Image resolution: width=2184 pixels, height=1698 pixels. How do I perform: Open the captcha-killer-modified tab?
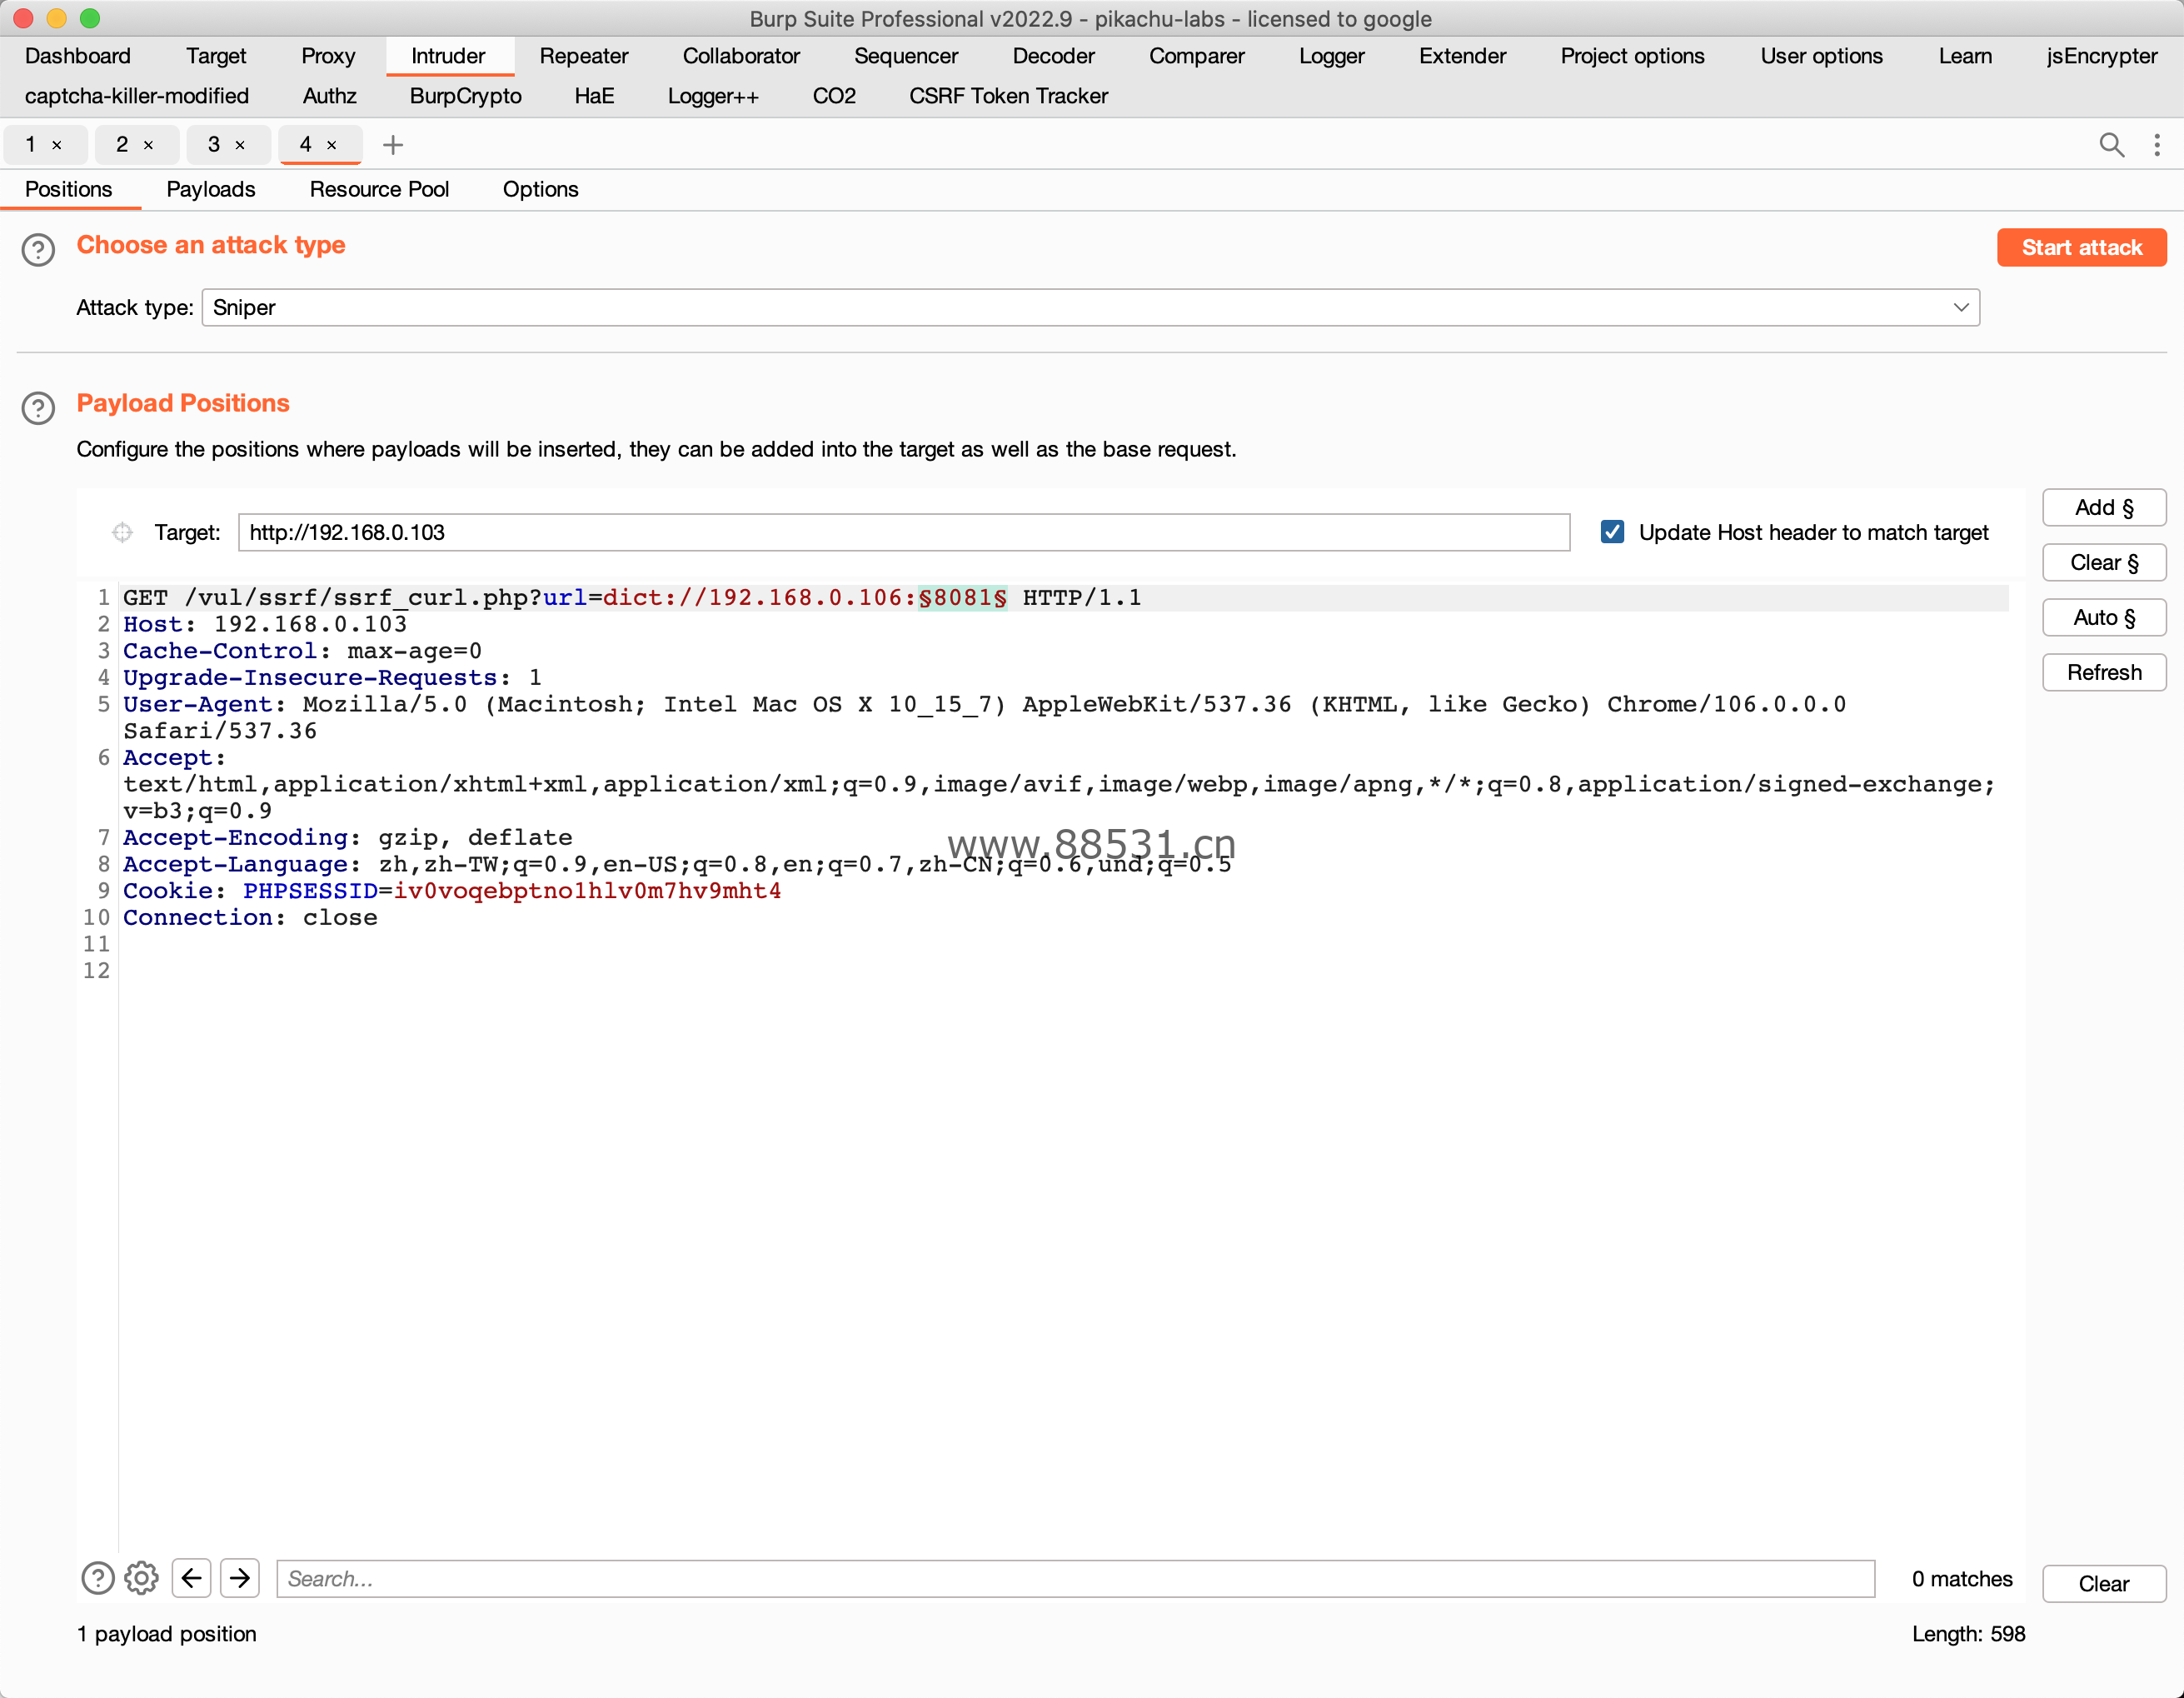(x=137, y=96)
